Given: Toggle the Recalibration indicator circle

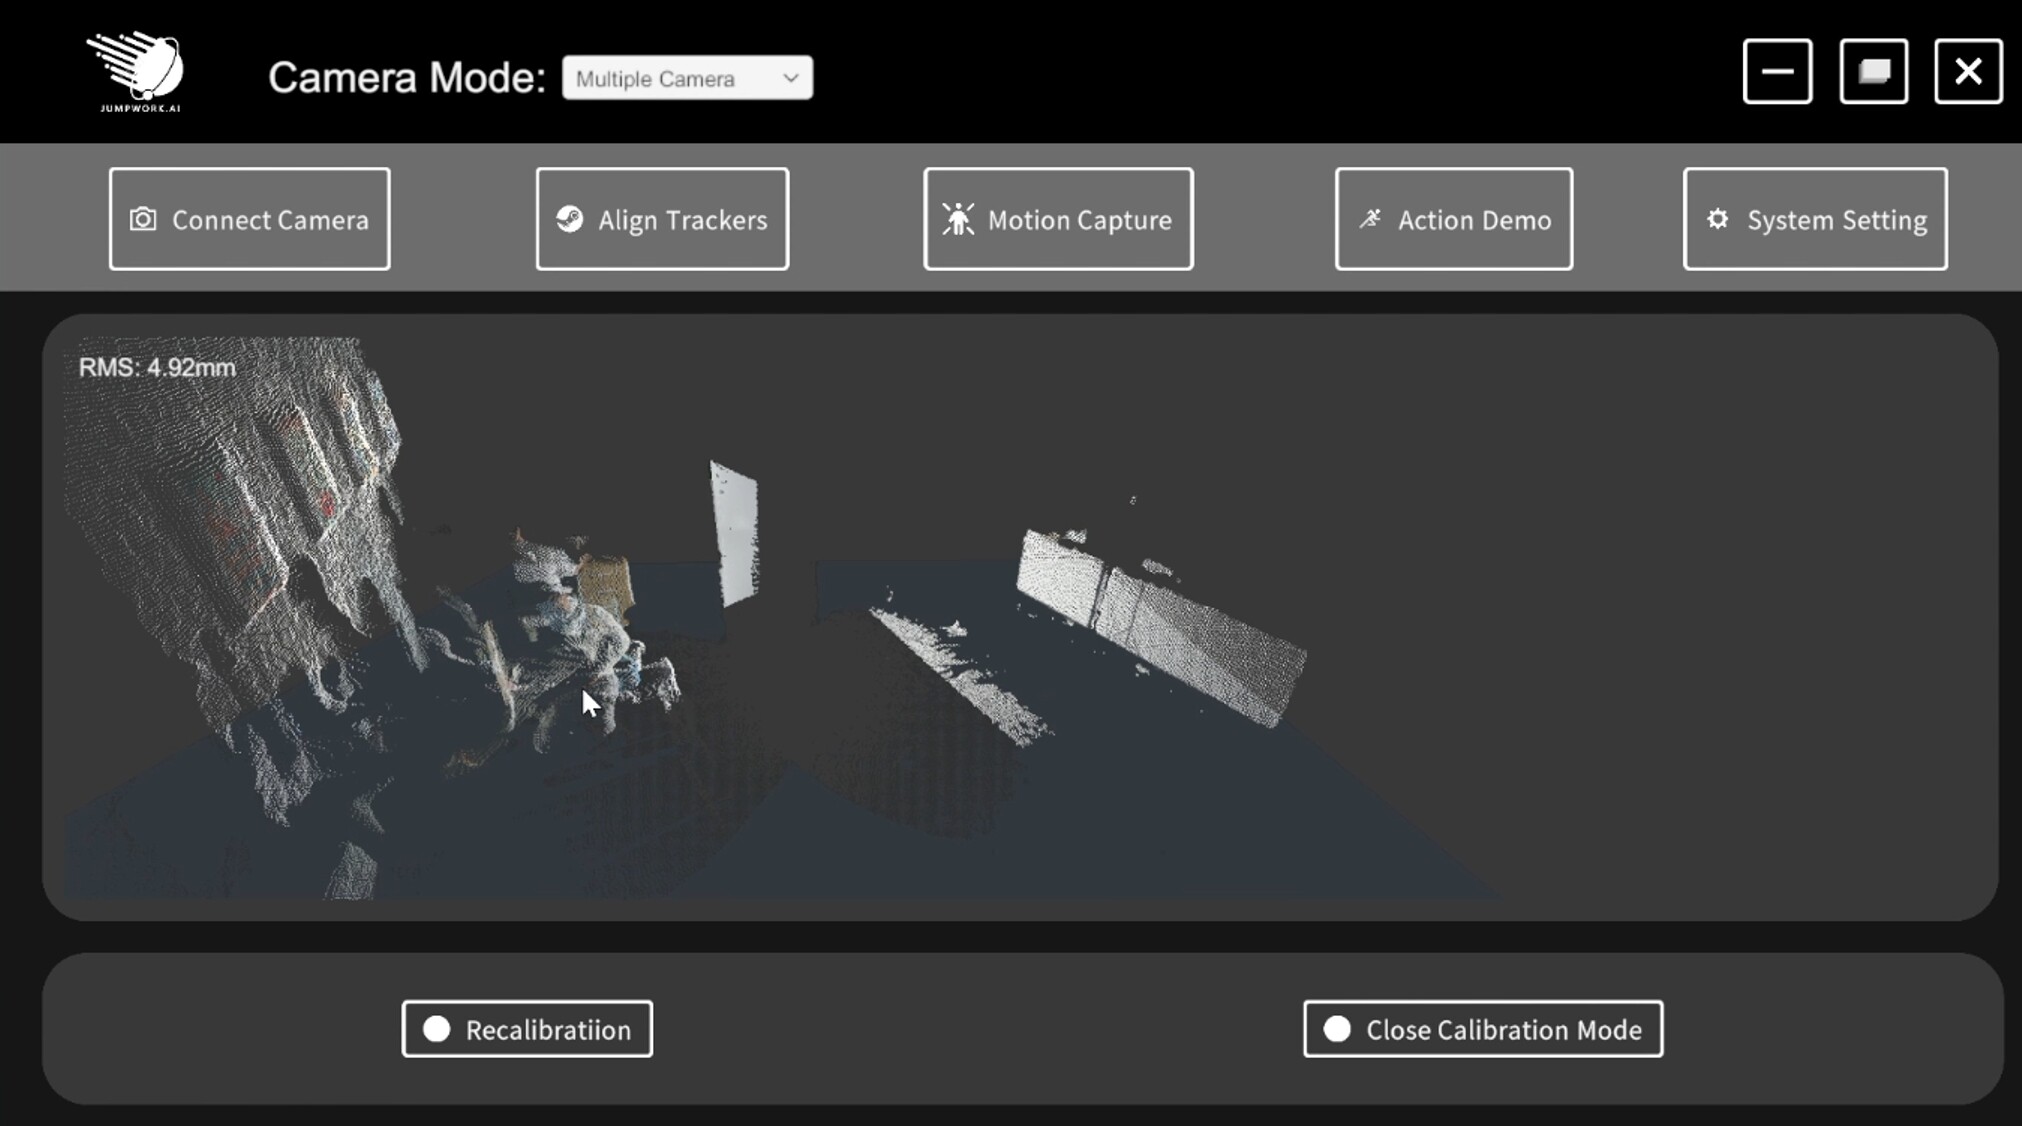Looking at the screenshot, I should (x=437, y=1028).
